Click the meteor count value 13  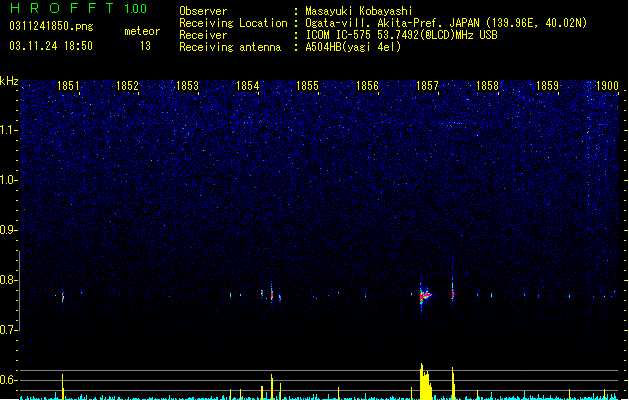tap(145, 46)
